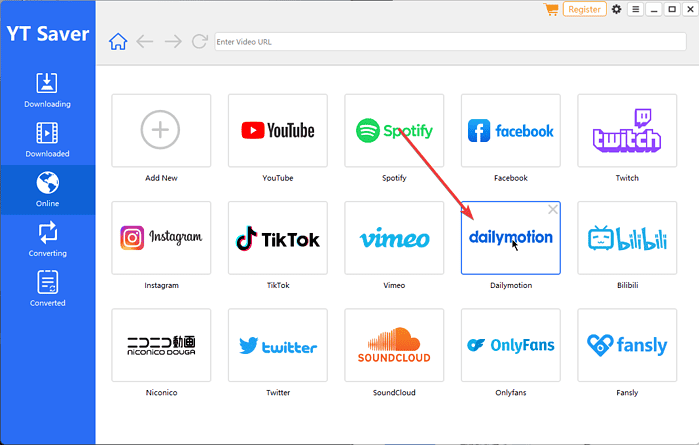Go forward with the right arrow
Image resolution: width=699 pixels, height=445 pixels.
[172, 41]
